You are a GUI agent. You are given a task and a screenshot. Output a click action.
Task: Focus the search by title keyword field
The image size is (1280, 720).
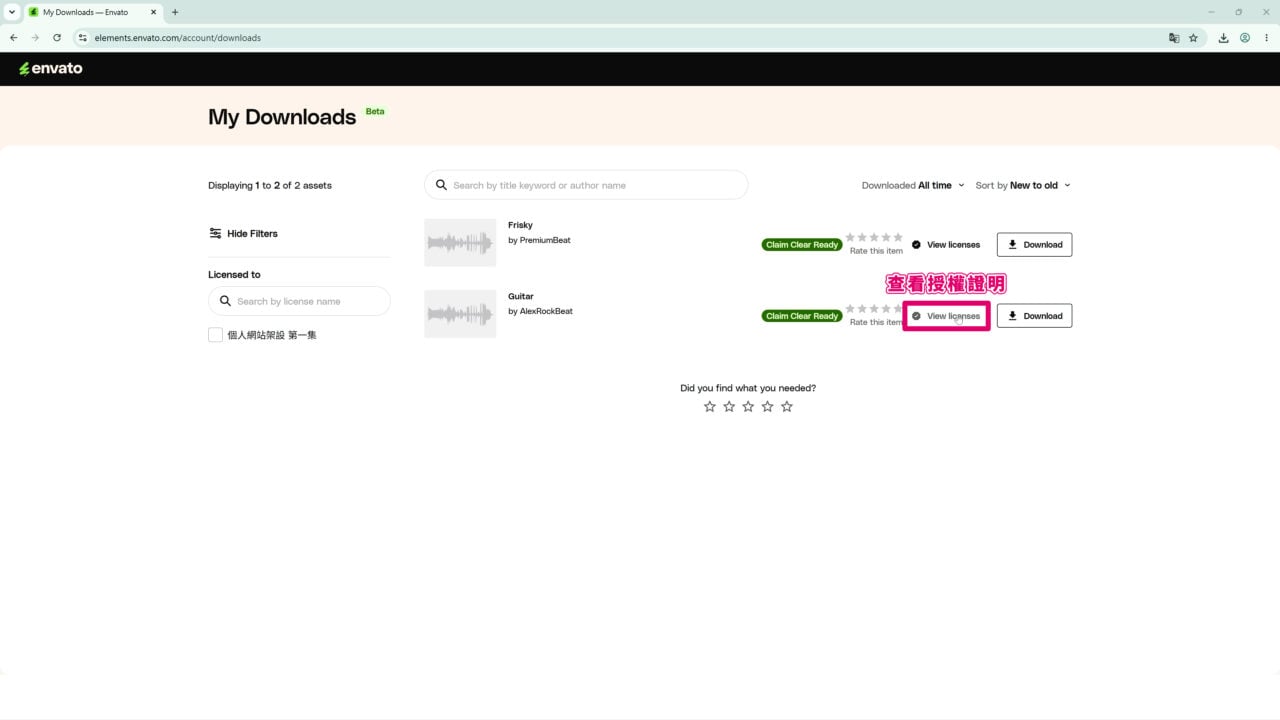click(x=586, y=185)
